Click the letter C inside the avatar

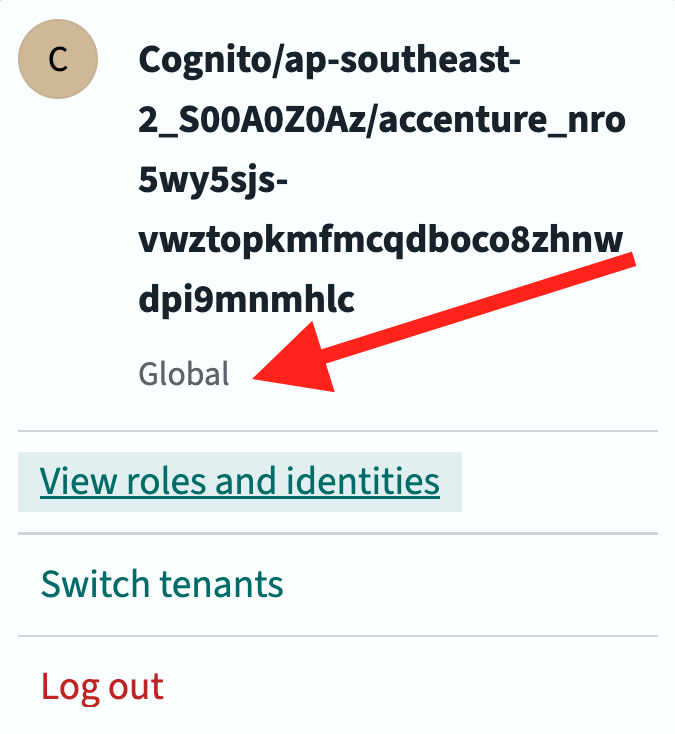click(58, 60)
